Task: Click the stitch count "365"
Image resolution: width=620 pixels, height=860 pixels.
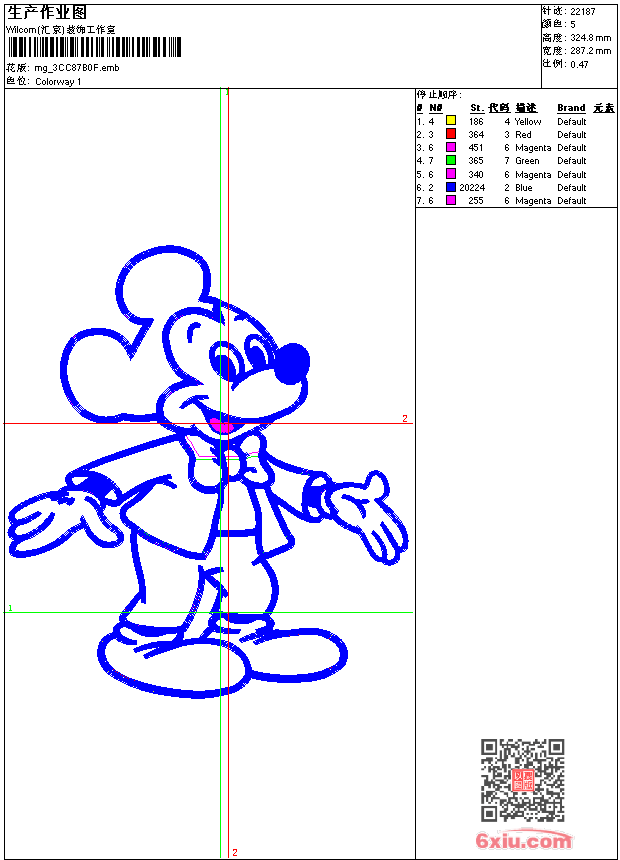Action: pos(476,161)
